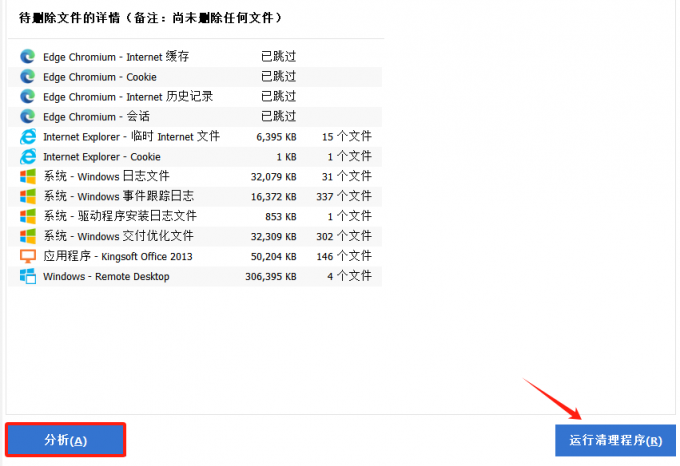Viewport: 680px width, 466px height.
Task: Select Internet Explorer - 临时 Internet 文件 entry
Action: [x=195, y=137]
